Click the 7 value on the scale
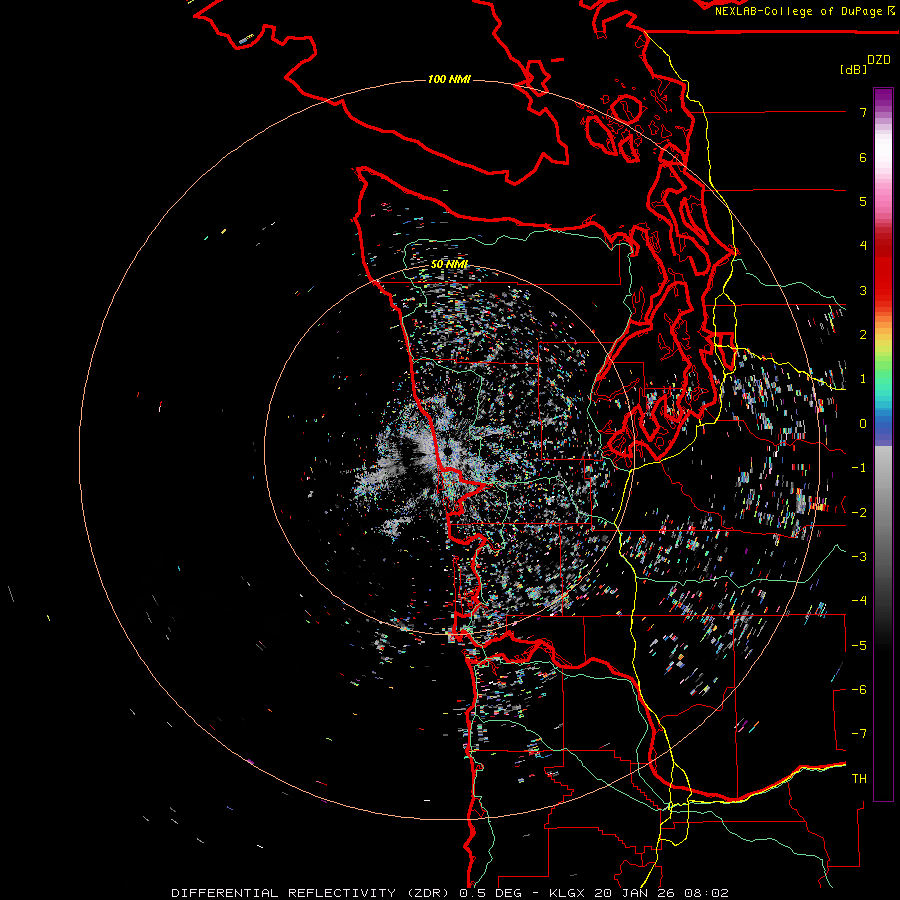The image size is (900, 900). coord(863,112)
